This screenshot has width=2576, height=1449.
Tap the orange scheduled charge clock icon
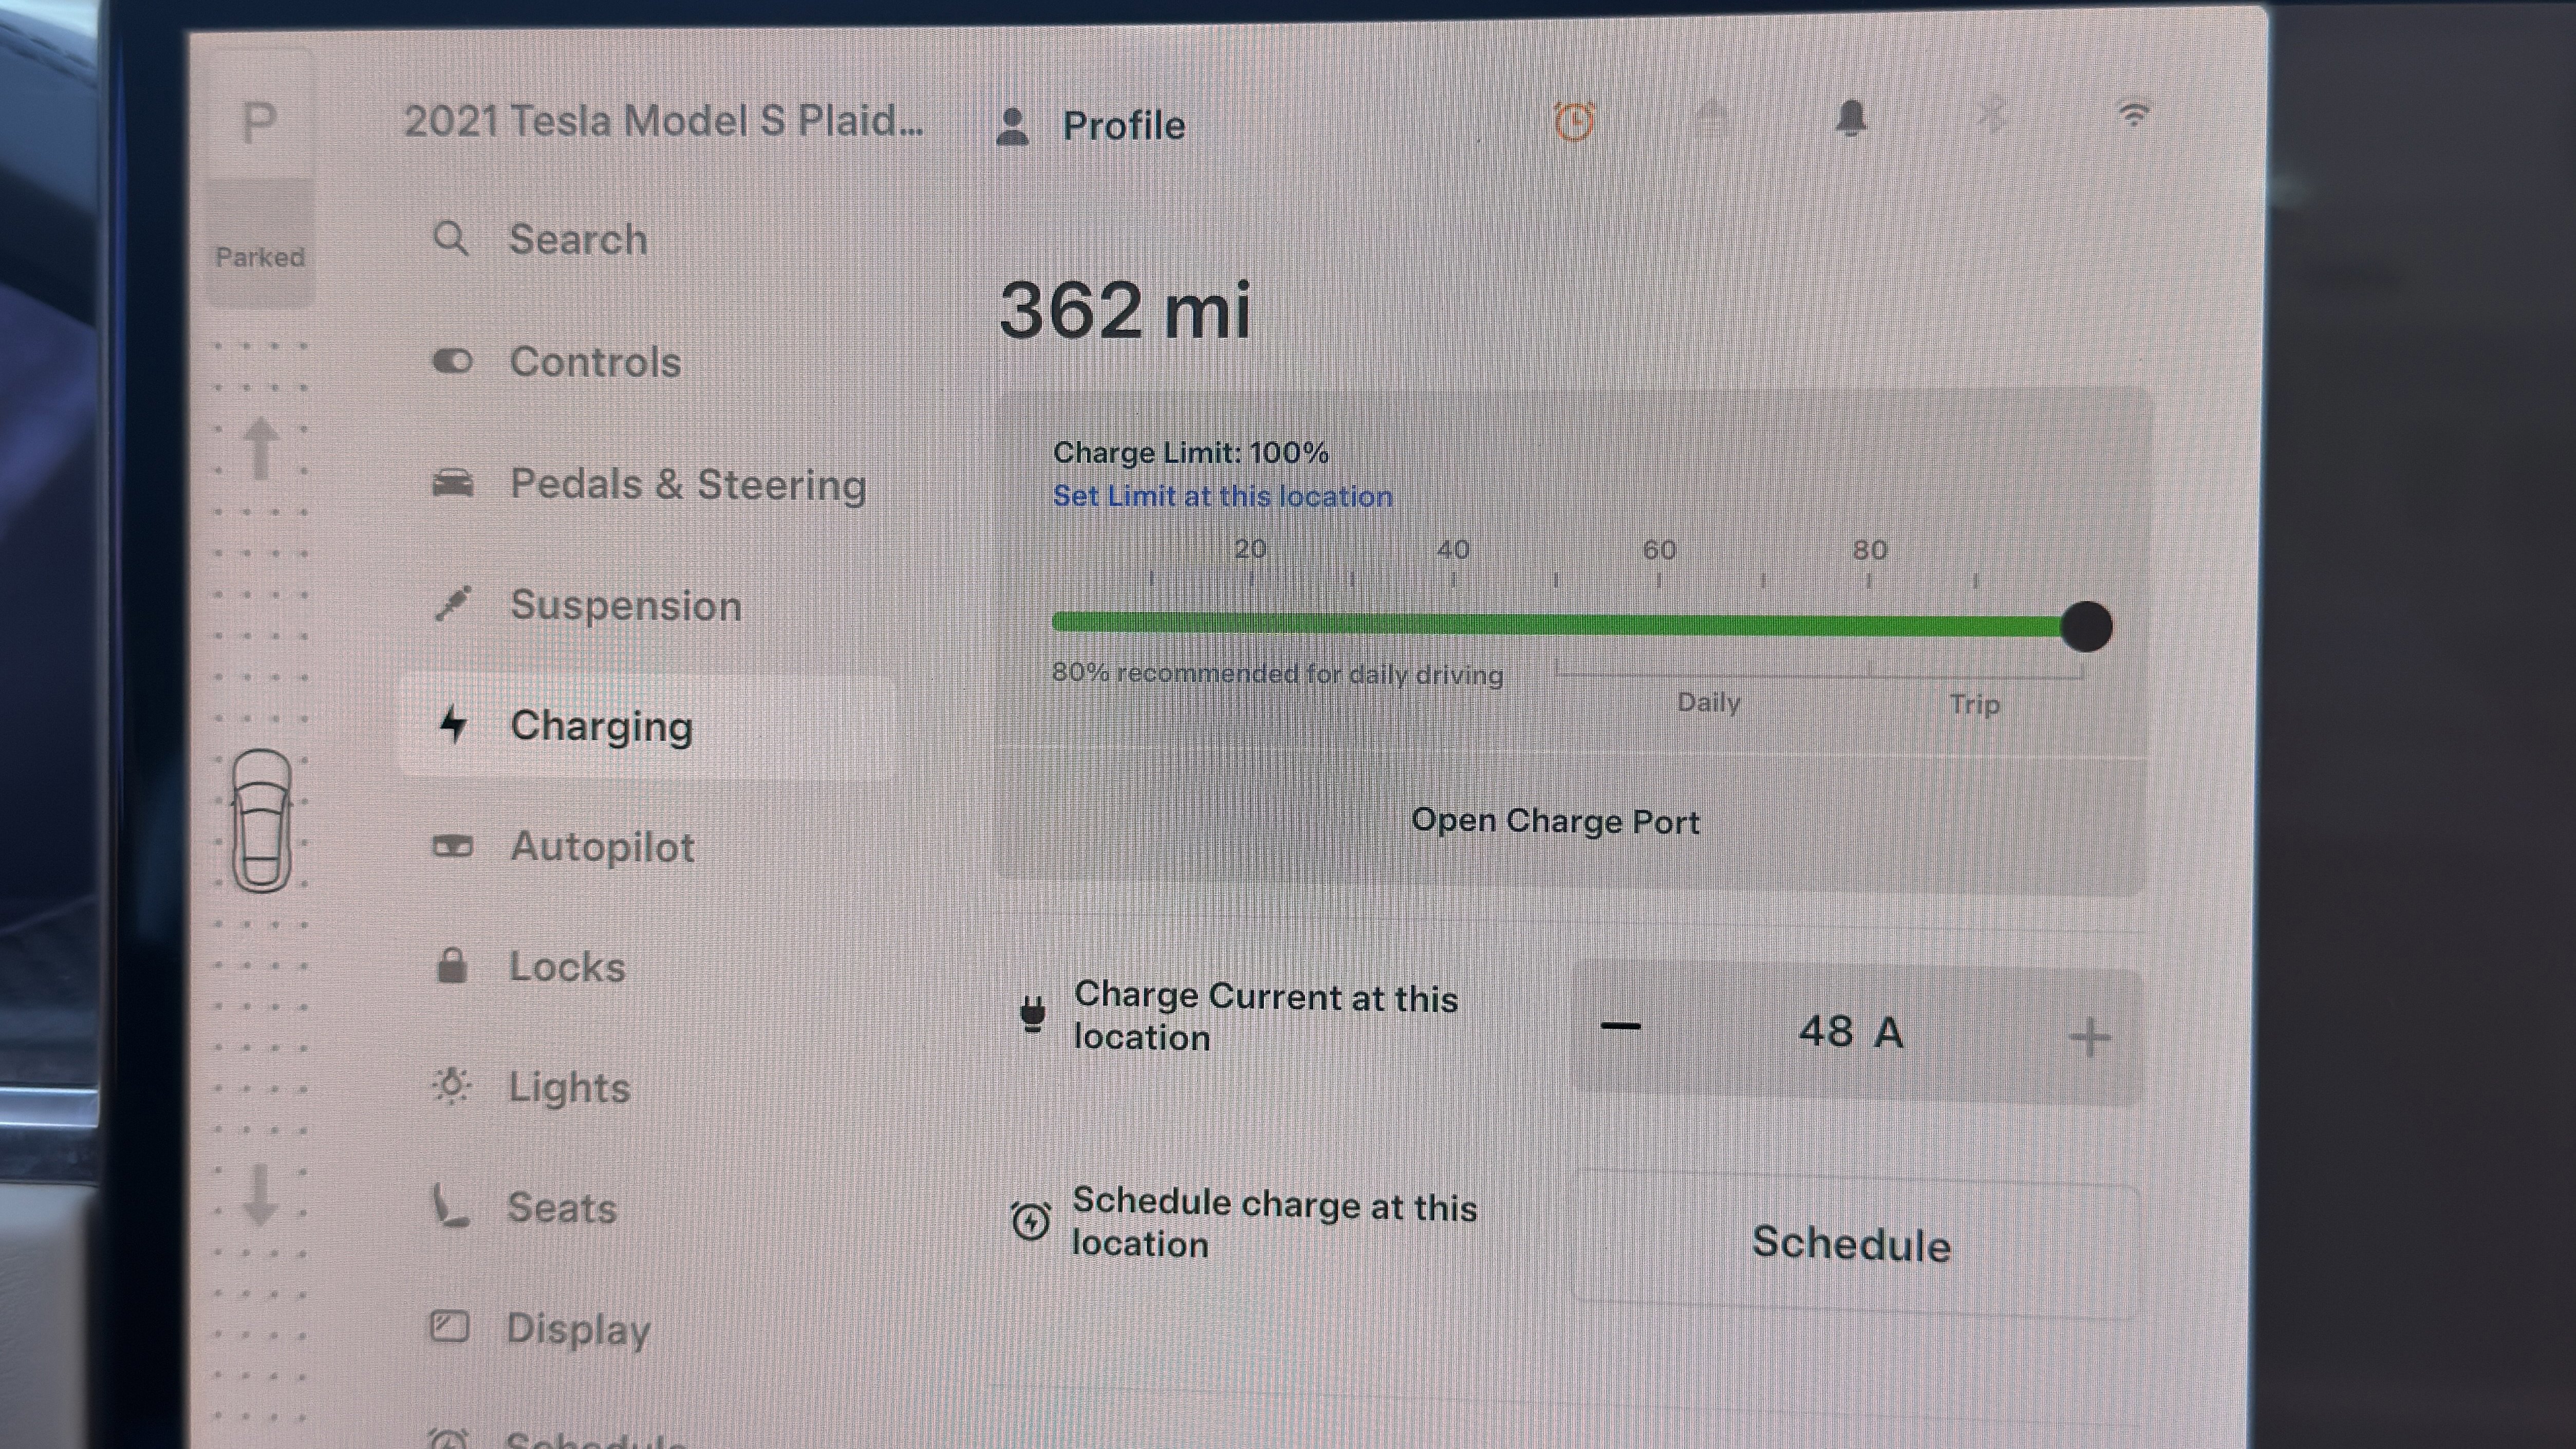click(x=1574, y=120)
